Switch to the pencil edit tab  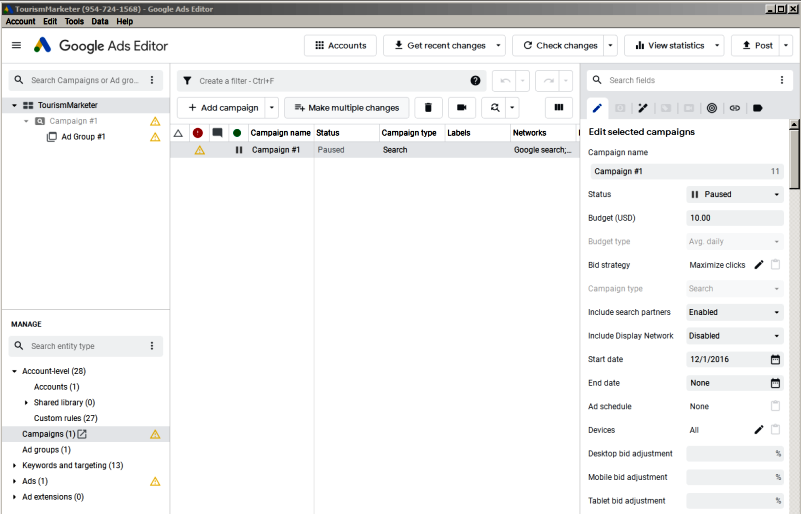pos(597,108)
